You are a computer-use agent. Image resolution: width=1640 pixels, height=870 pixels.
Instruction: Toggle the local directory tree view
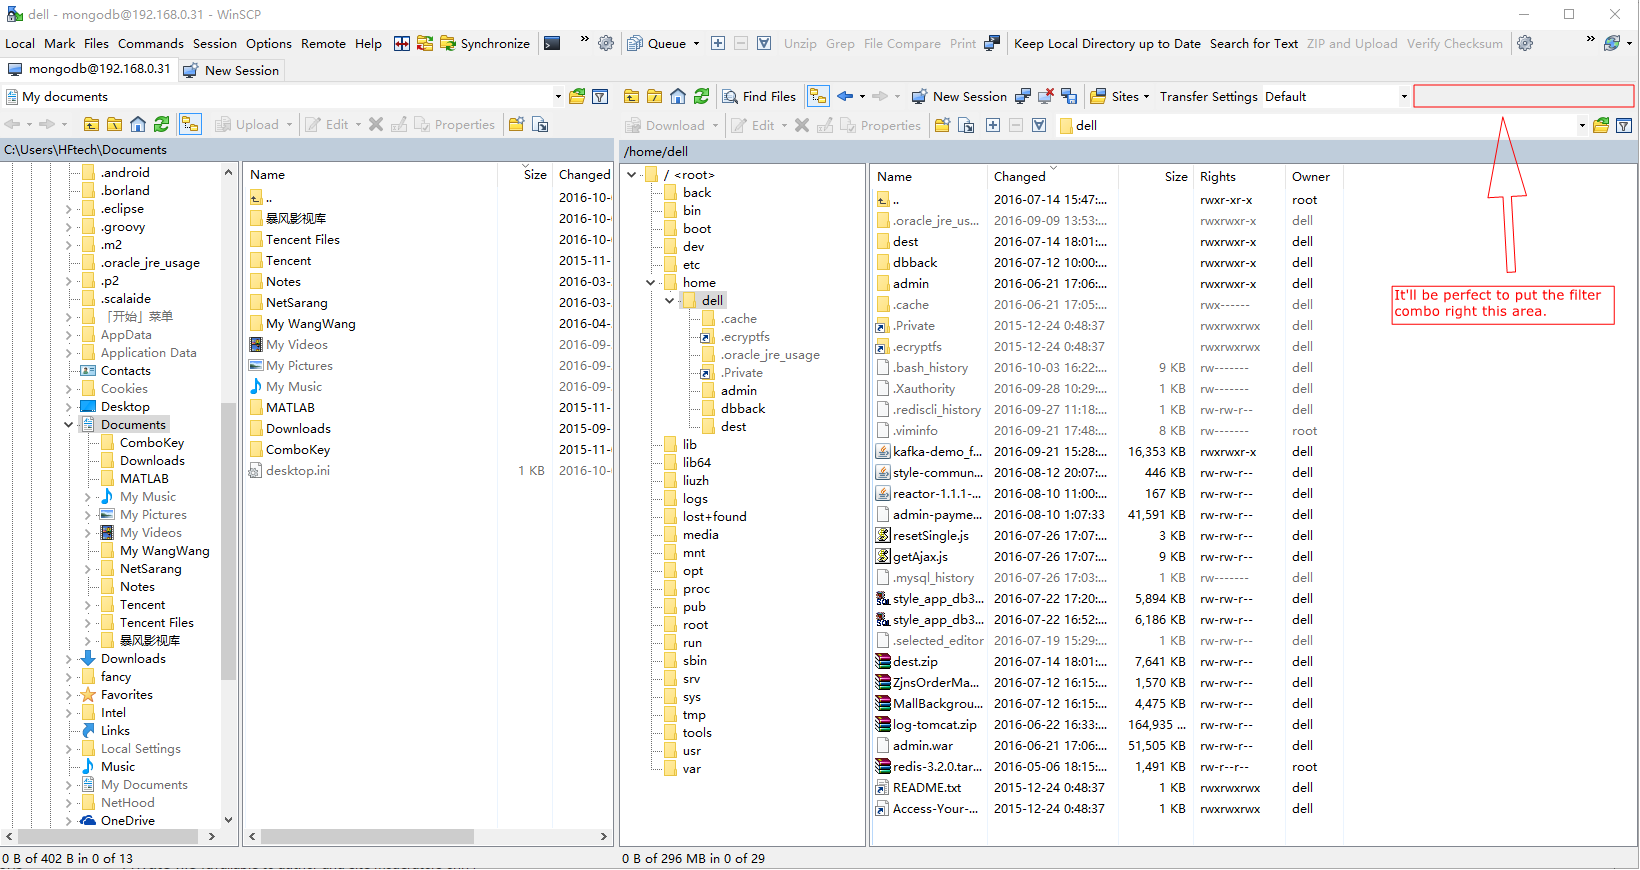click(x=190, y=124)
